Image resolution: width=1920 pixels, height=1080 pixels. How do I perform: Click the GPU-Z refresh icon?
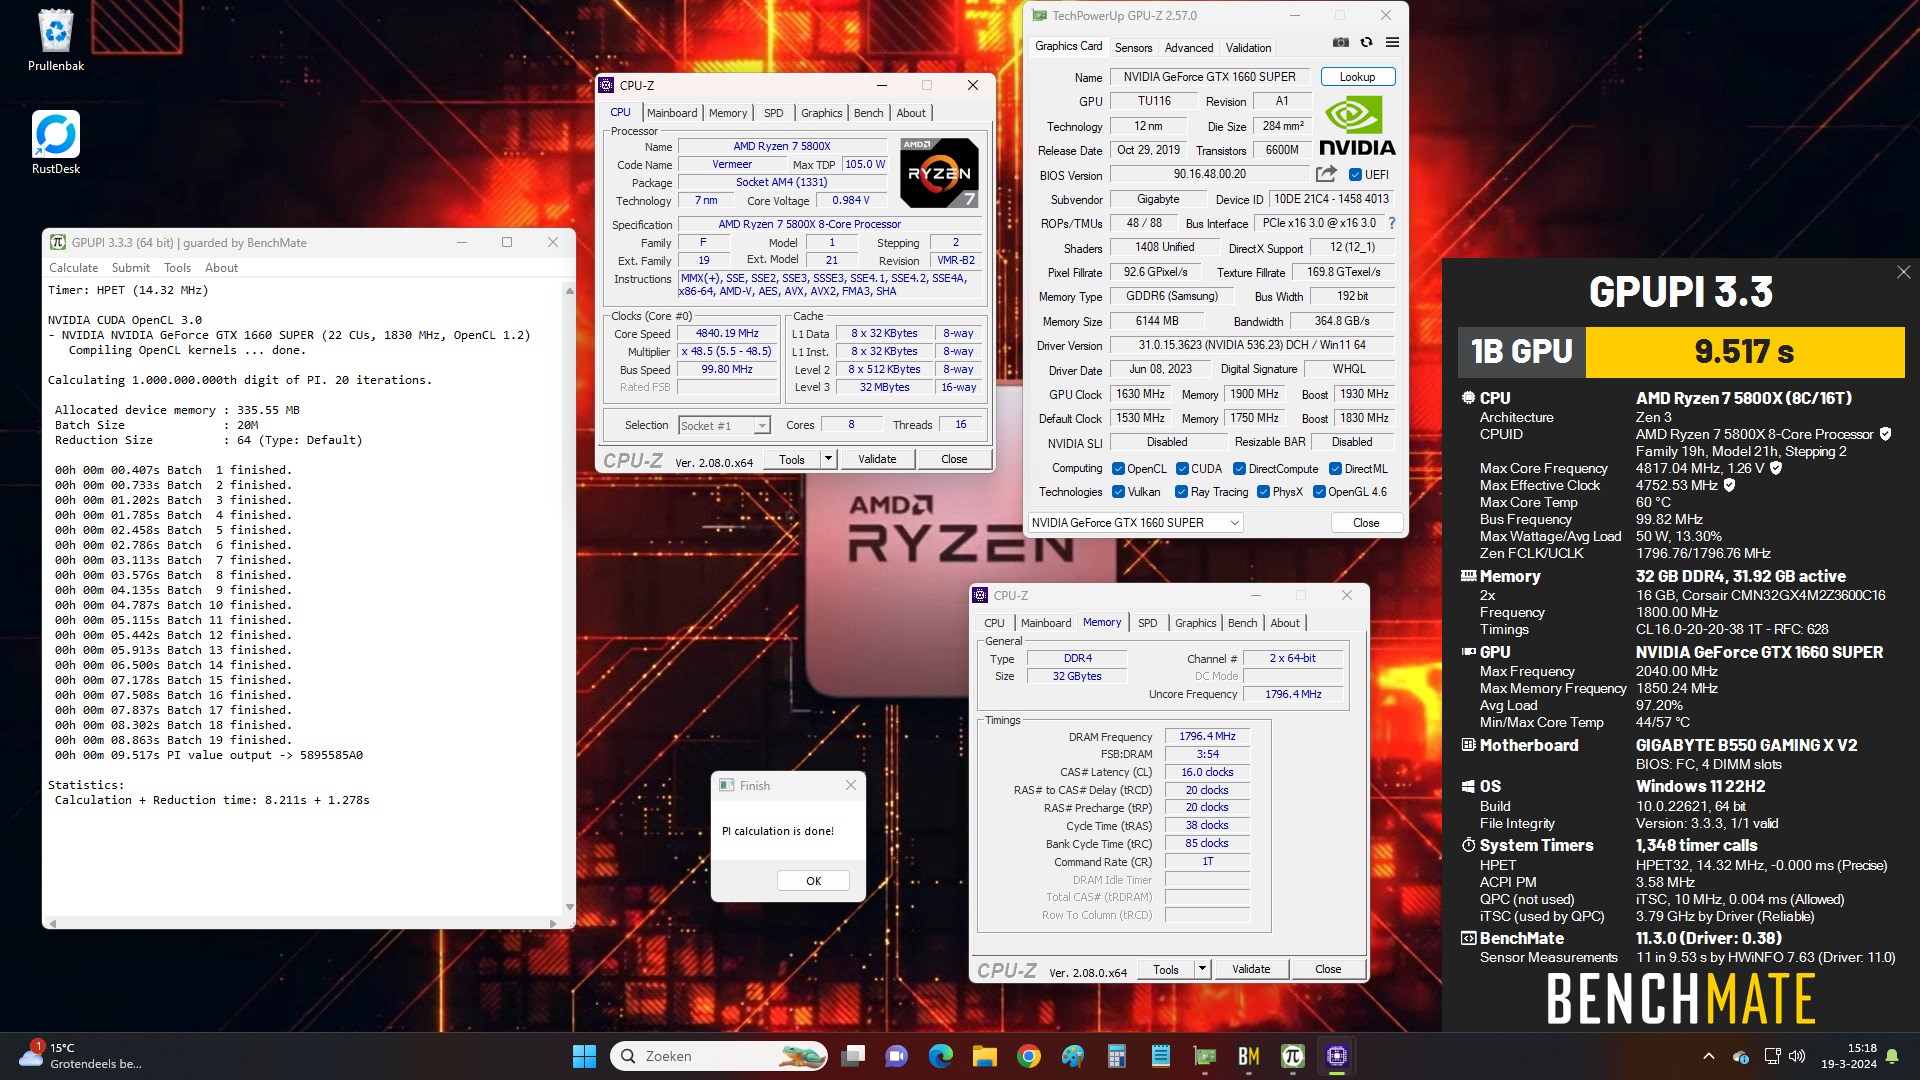pos(1366,43)
